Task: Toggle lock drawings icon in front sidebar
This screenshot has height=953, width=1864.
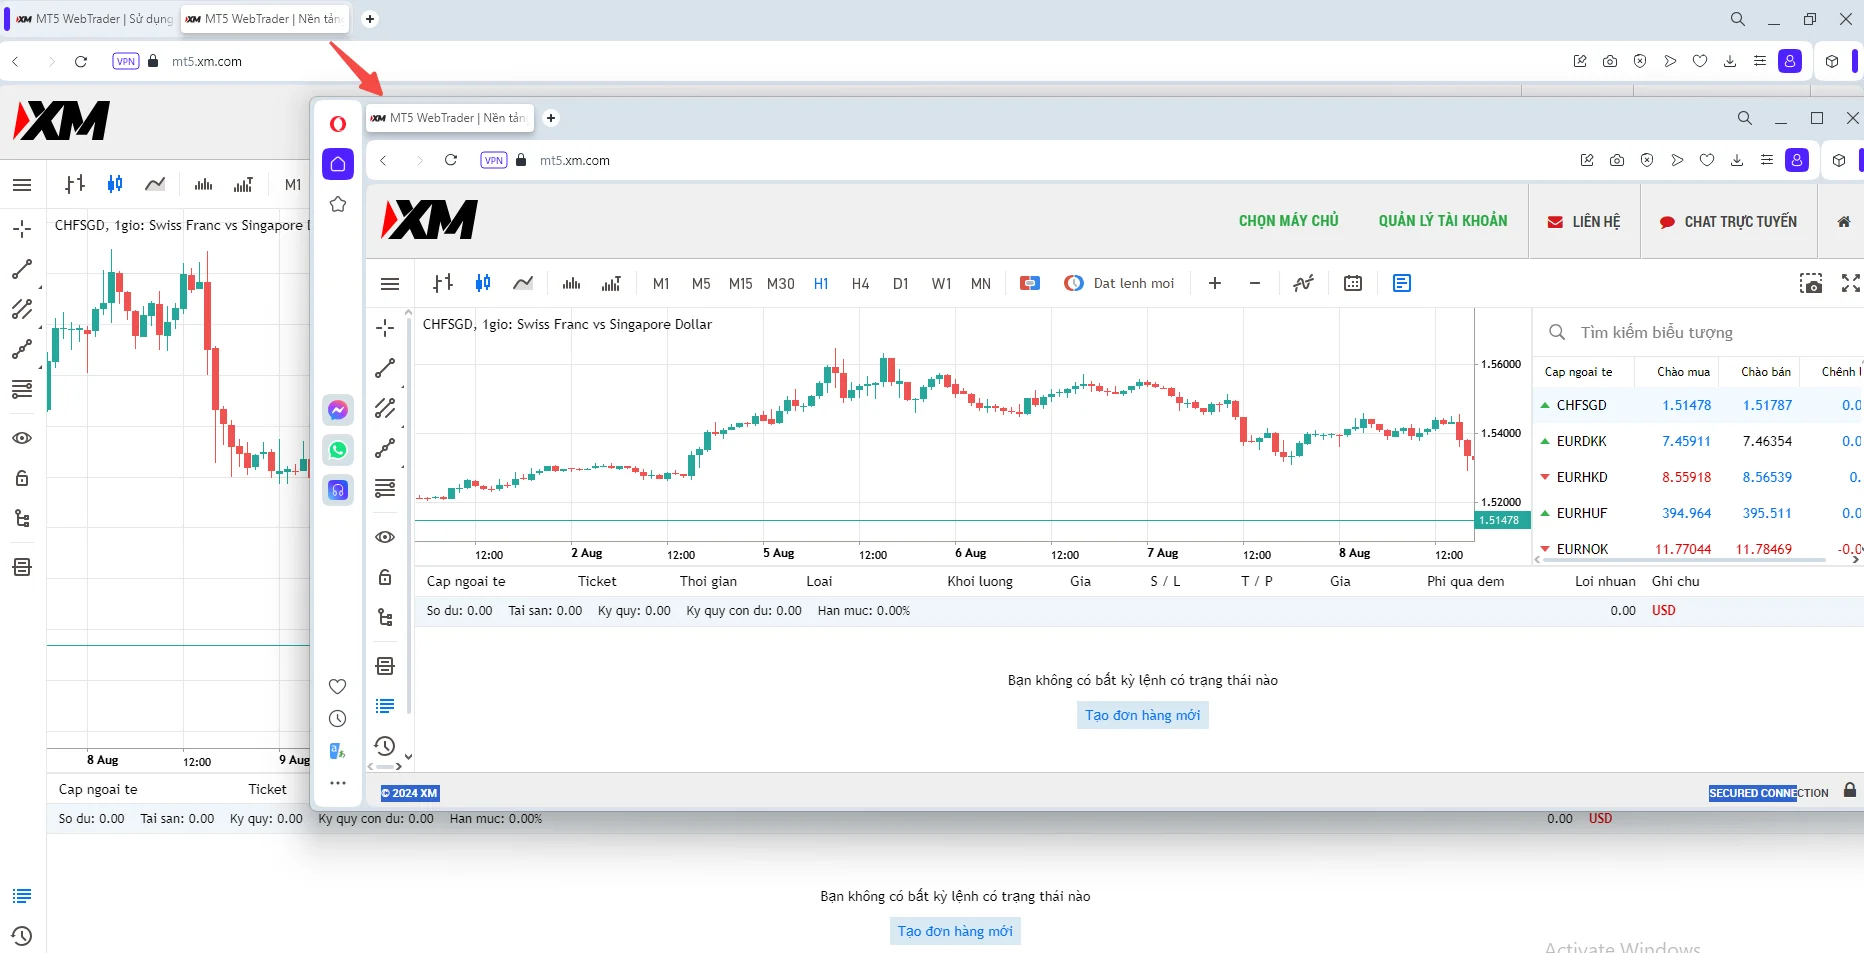Action: tap(385, 577)
